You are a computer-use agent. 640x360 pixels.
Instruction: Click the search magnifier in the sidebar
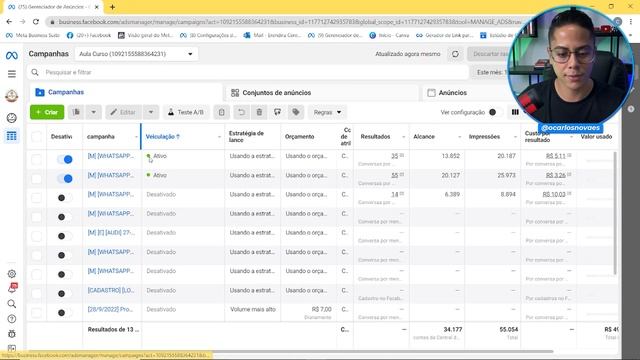[11, 304]
